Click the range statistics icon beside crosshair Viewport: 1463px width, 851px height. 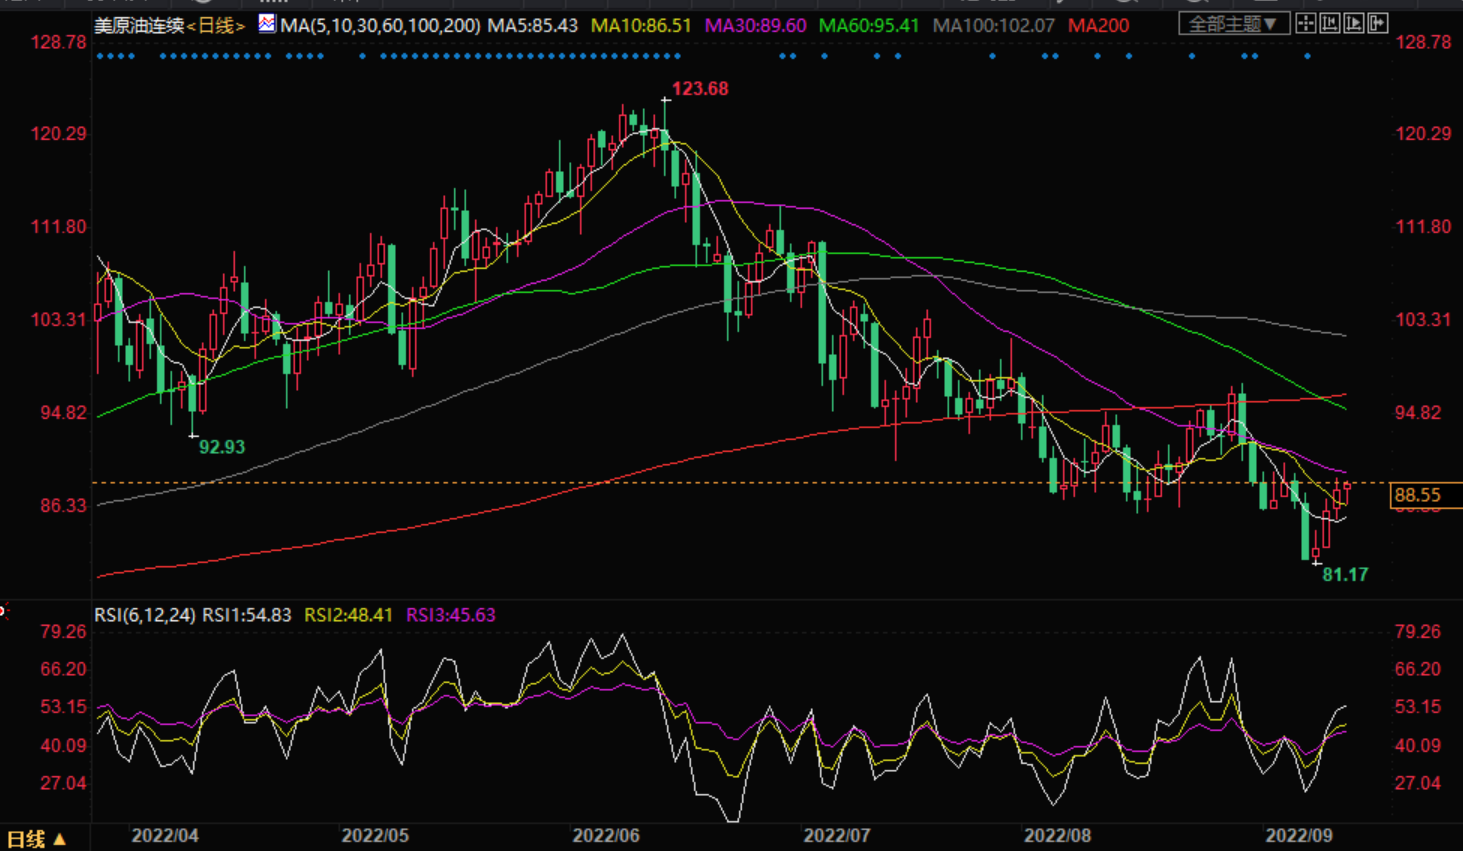(1330, 23)
